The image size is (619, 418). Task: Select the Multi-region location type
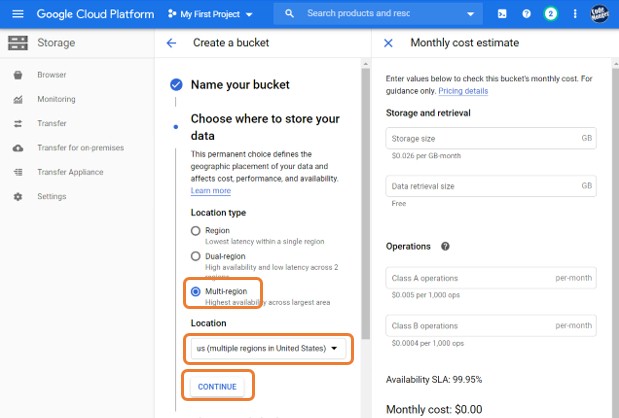coord(195,291)
